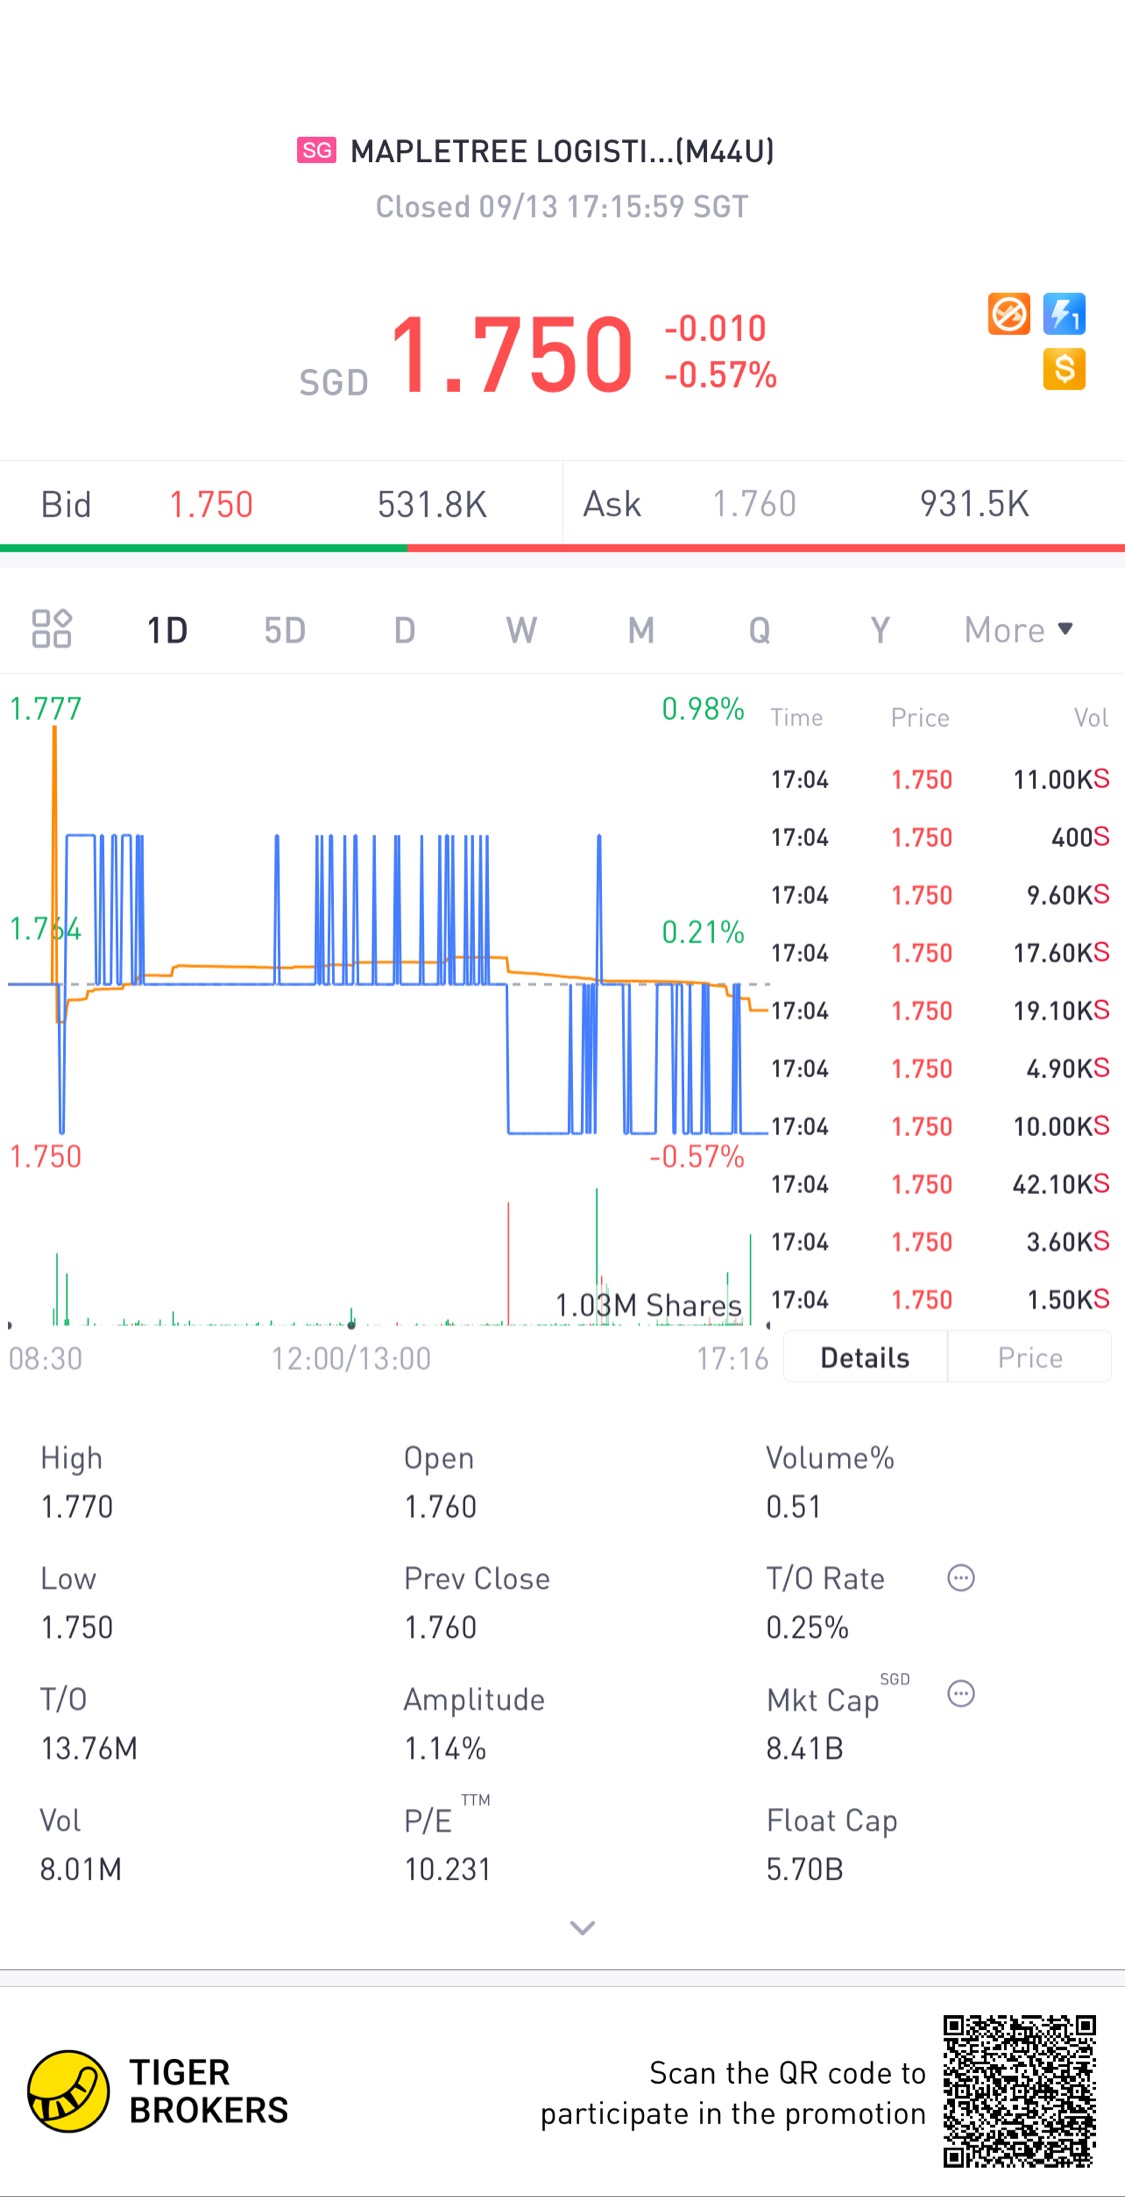Viewport: 1125px width, 2197px height.
Task: Expand more stock details chevron
Action: 582,1927
